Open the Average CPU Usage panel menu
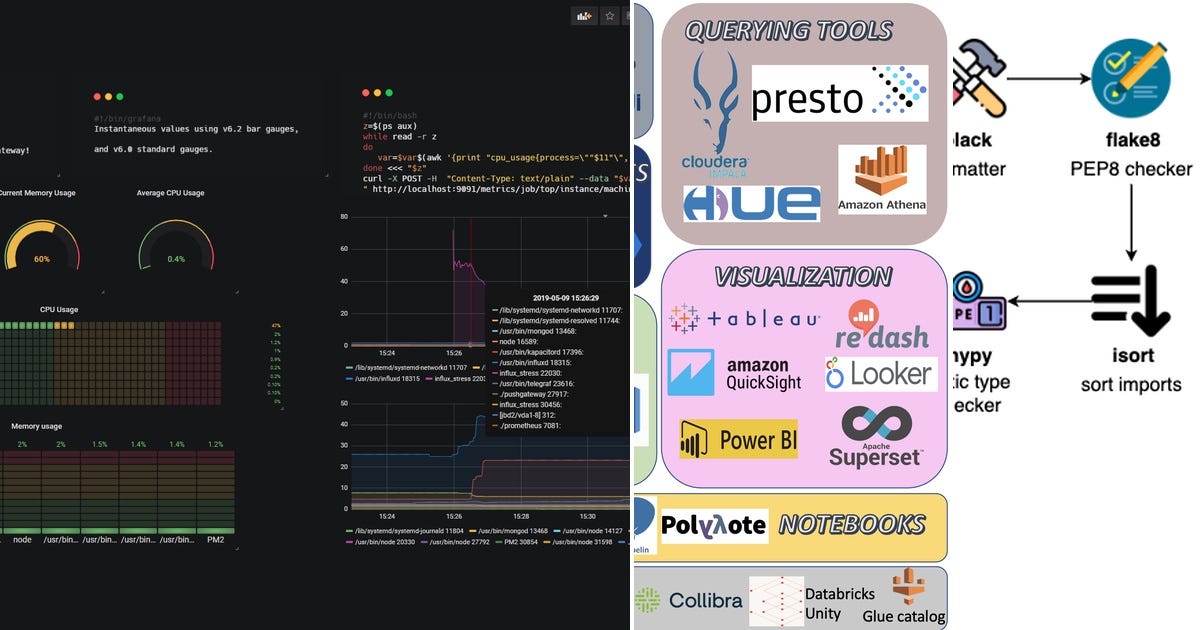The image size is (1200, 630). pos(170,193)
